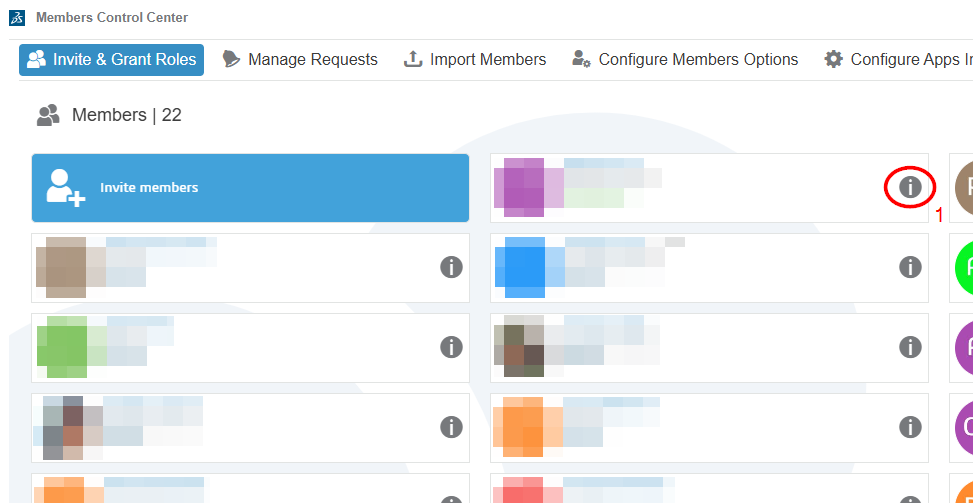Click the 3DS logo beside Members Control Center

tap(17, 18)
